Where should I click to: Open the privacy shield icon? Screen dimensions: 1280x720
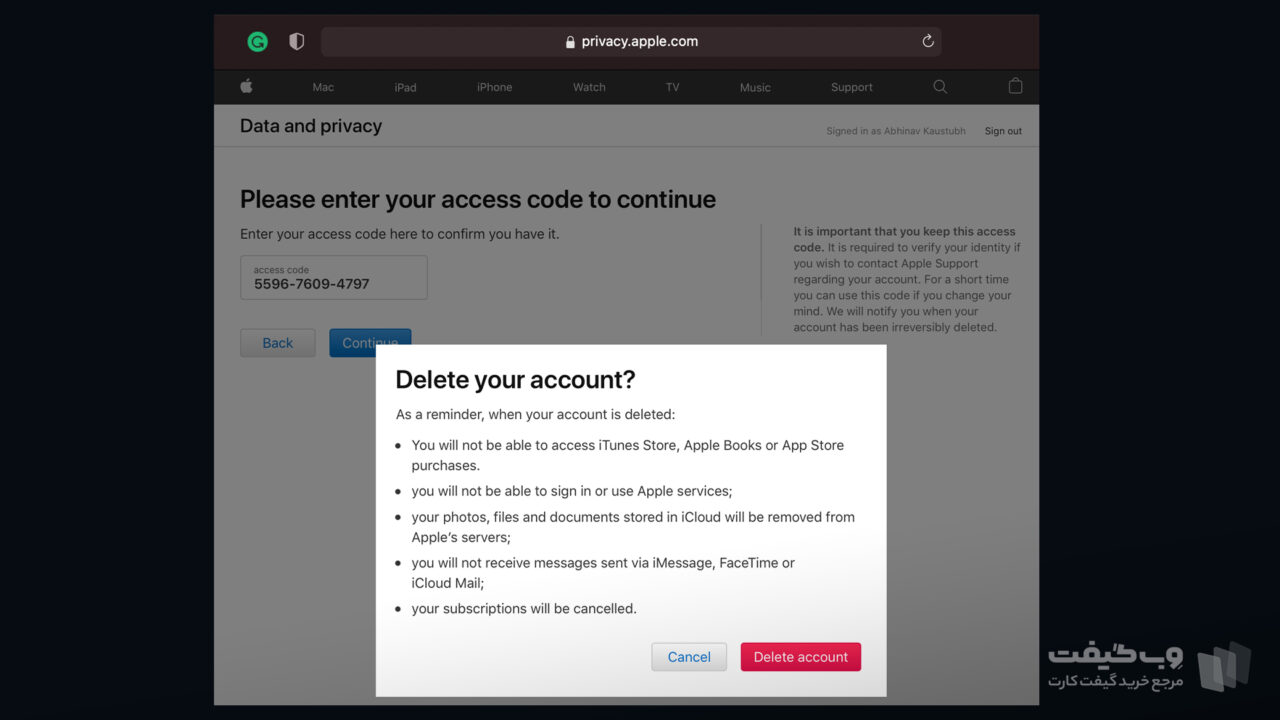(x=296, y=42)
